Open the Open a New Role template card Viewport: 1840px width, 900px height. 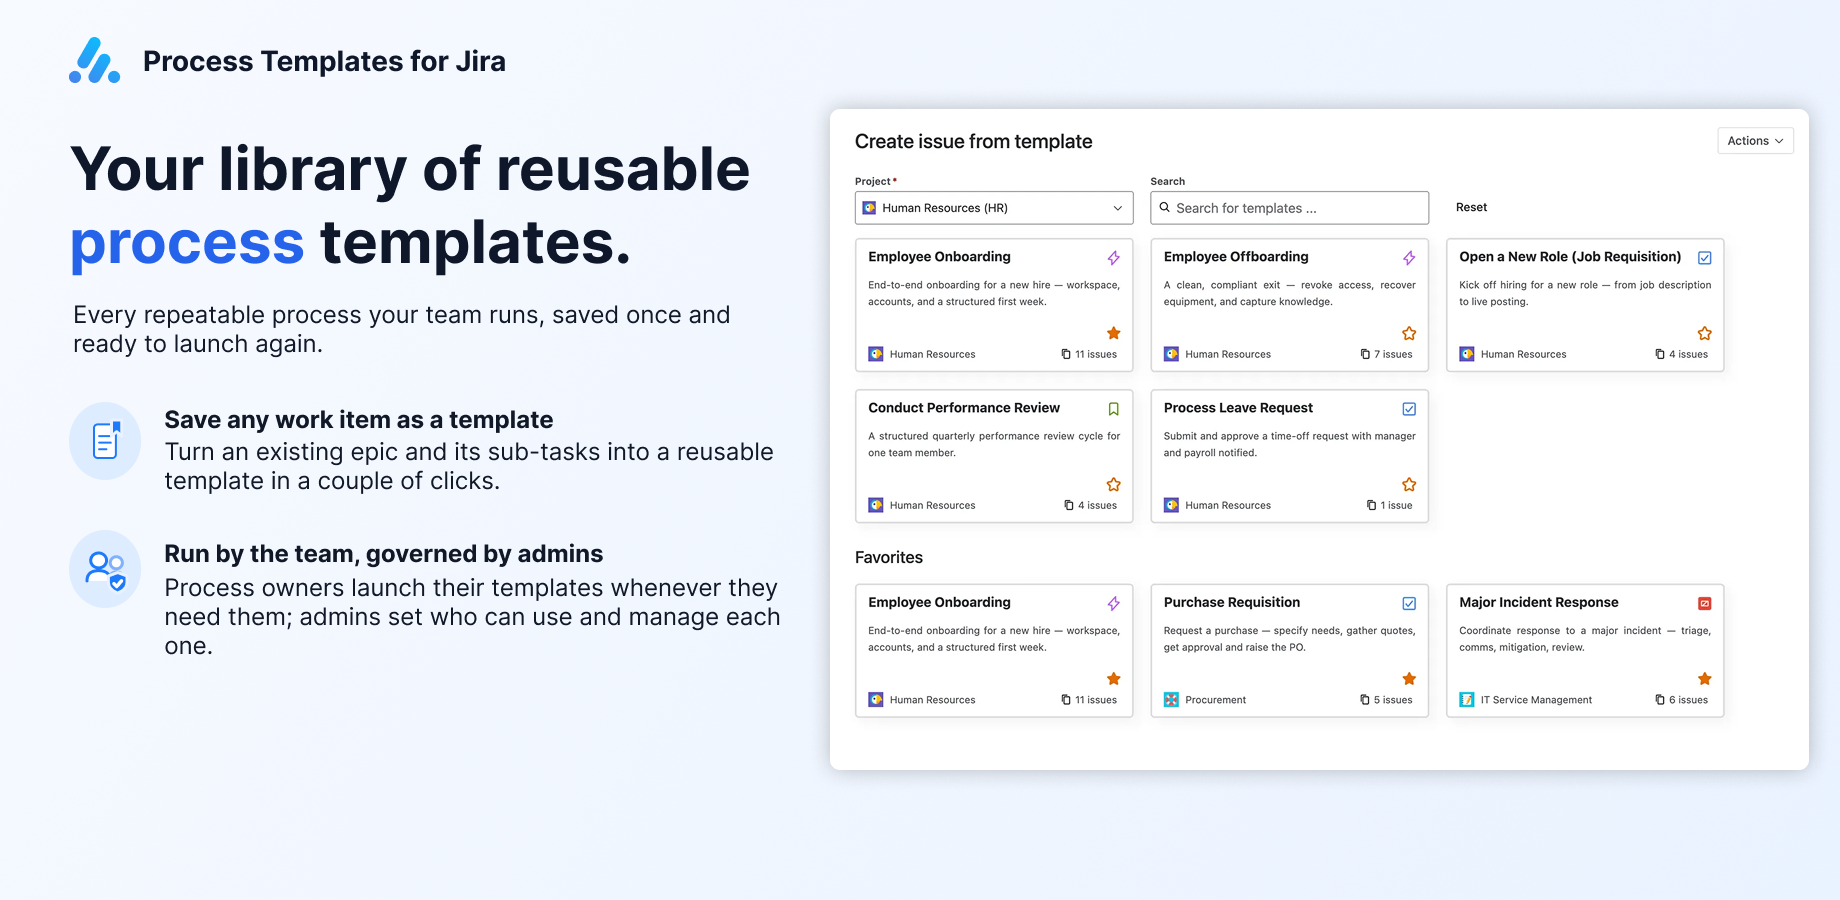(1585, 305)
